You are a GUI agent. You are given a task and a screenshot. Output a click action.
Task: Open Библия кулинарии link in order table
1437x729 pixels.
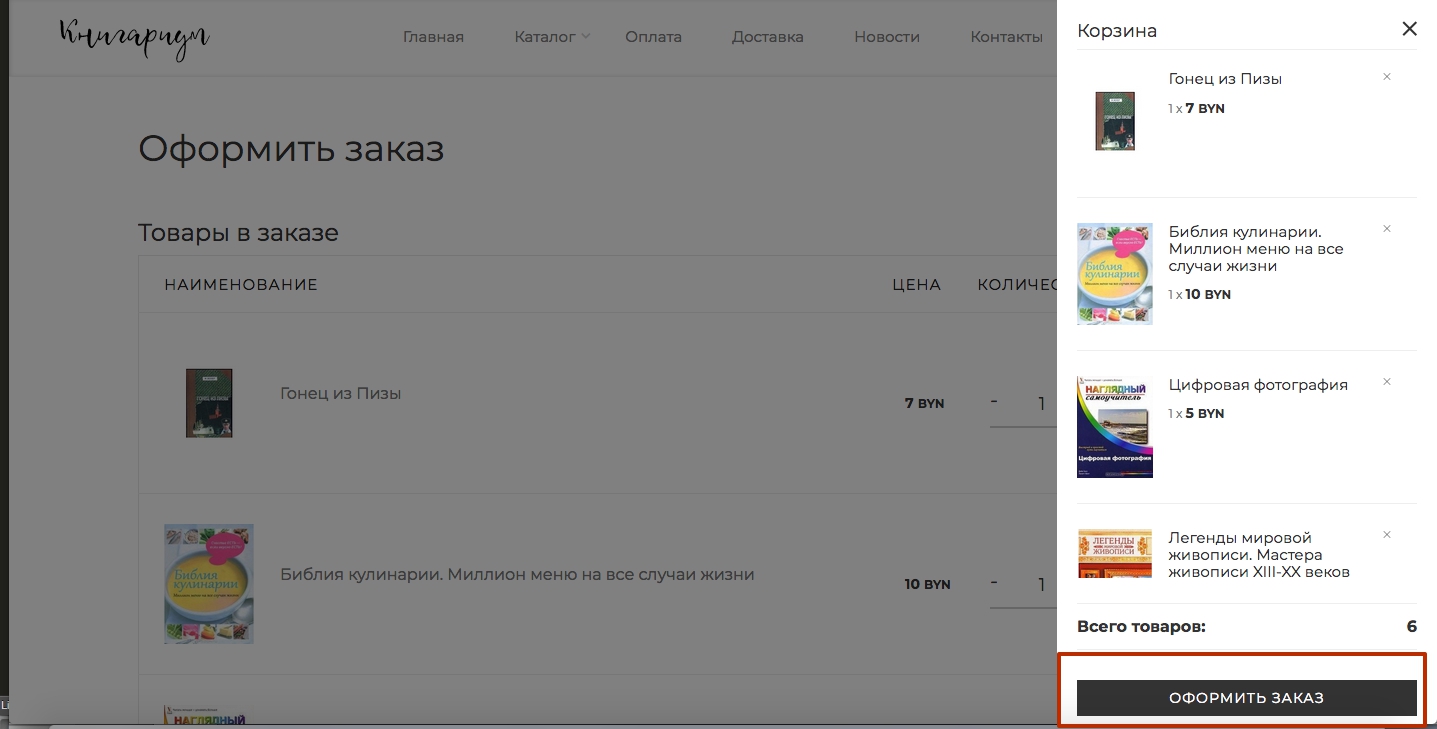[x=516, y=575]
